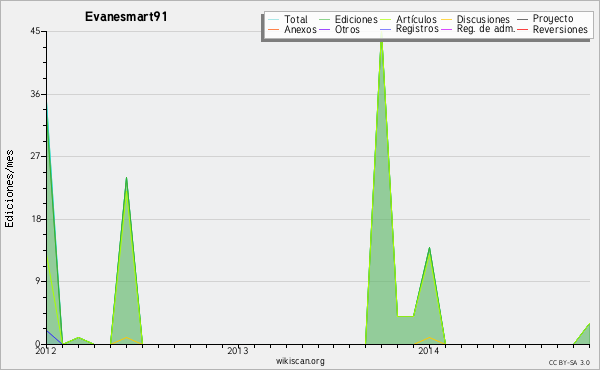Select the Discusiones legend entry
600x370 pixels.
tap(483, 19)
